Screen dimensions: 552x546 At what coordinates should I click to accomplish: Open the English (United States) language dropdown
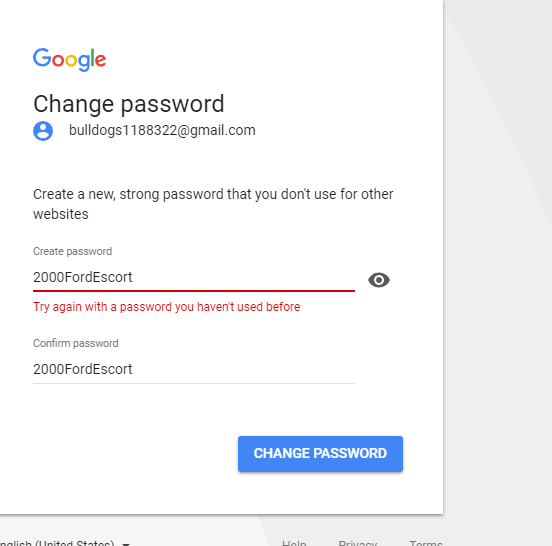[65, 542]
